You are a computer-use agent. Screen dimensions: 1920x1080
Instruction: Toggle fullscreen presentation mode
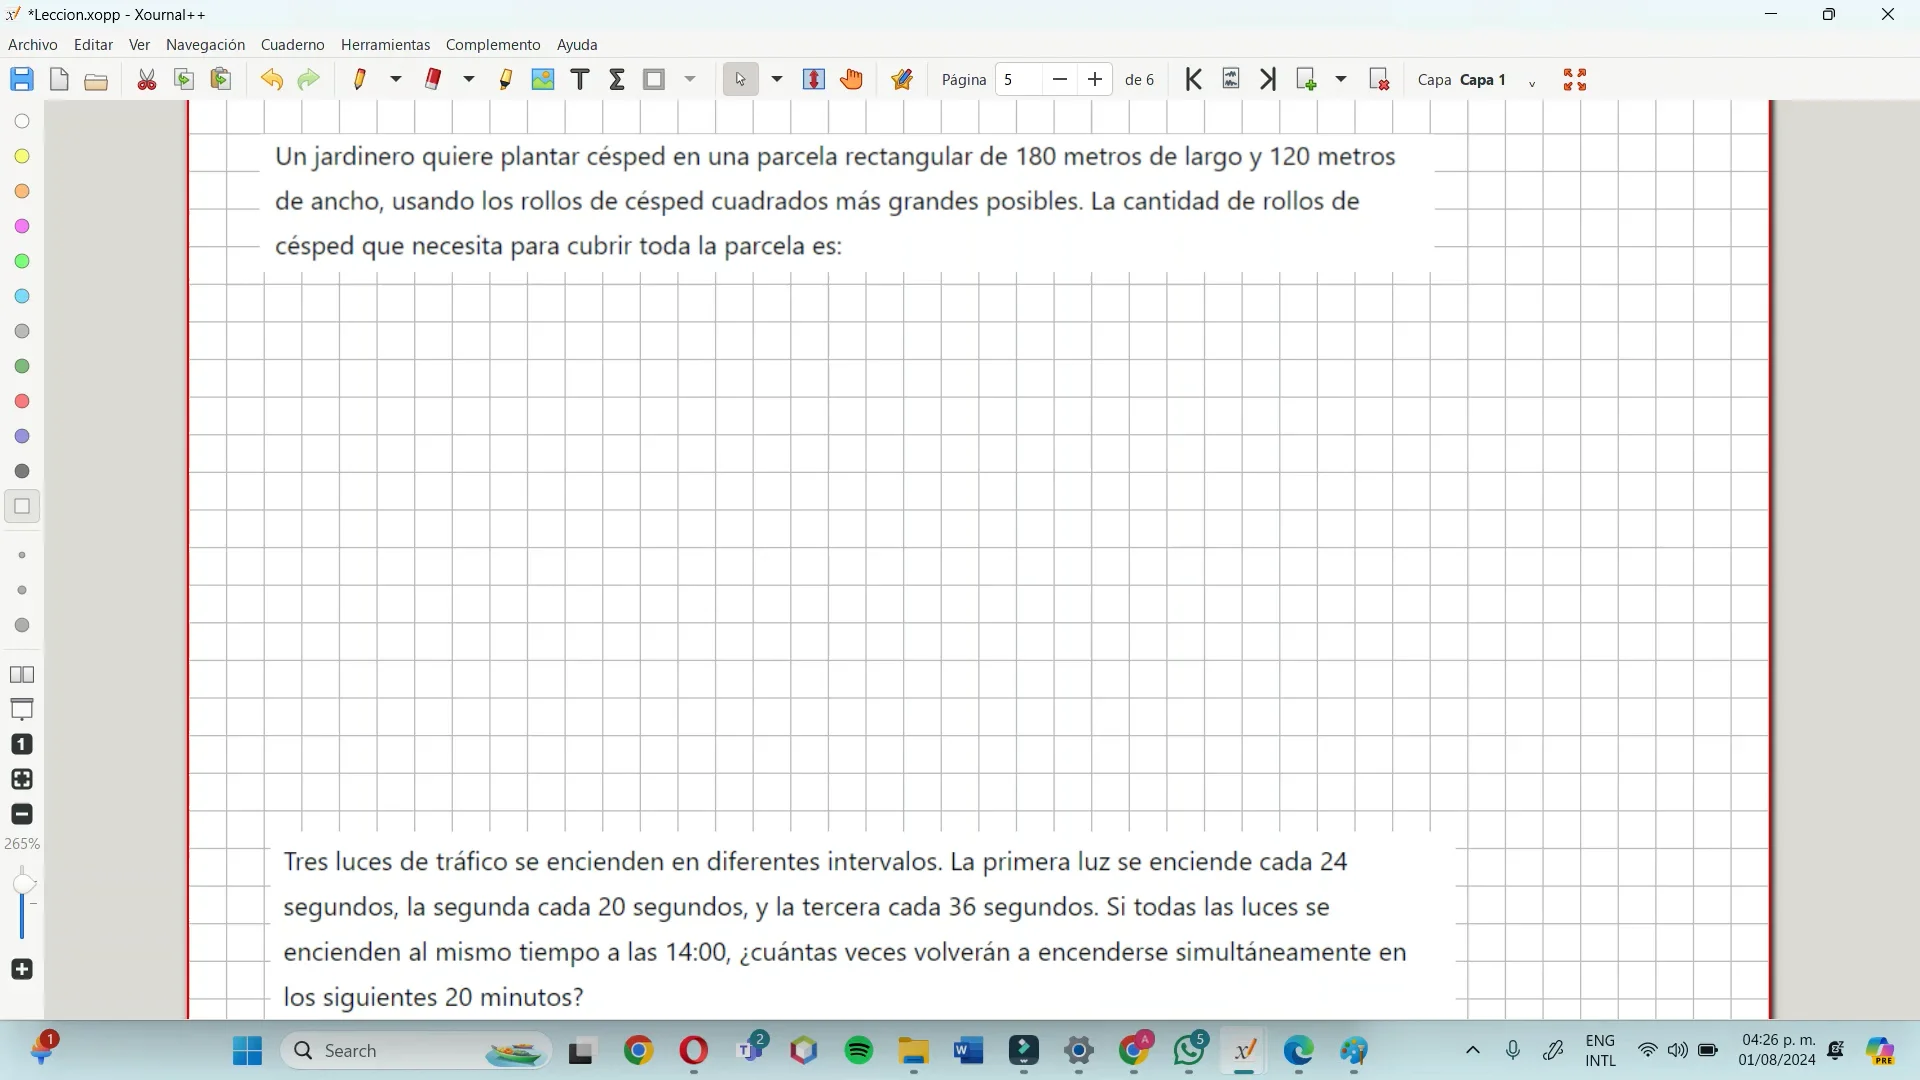[1575, 79]
